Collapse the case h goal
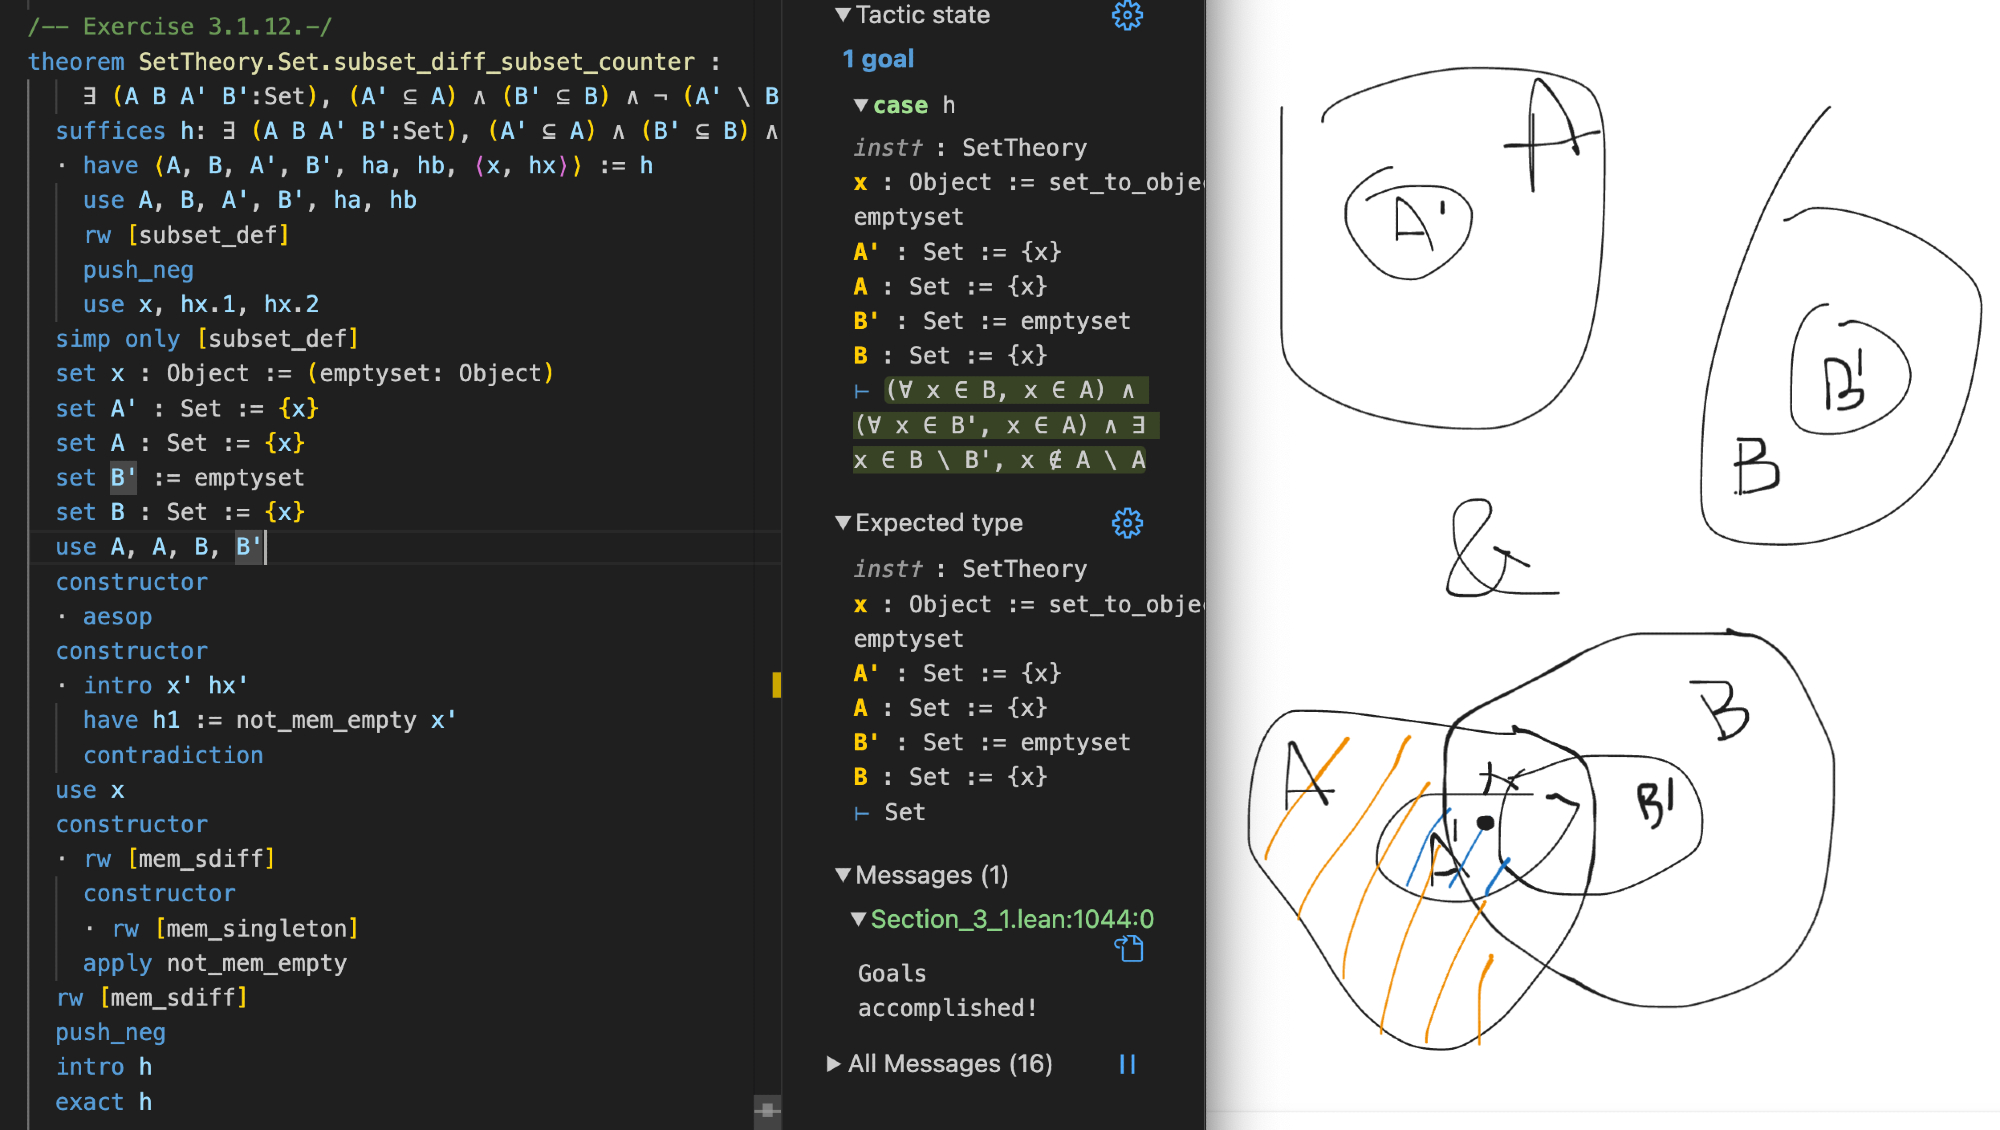2000x1130 pixels. tap(861, 105)
